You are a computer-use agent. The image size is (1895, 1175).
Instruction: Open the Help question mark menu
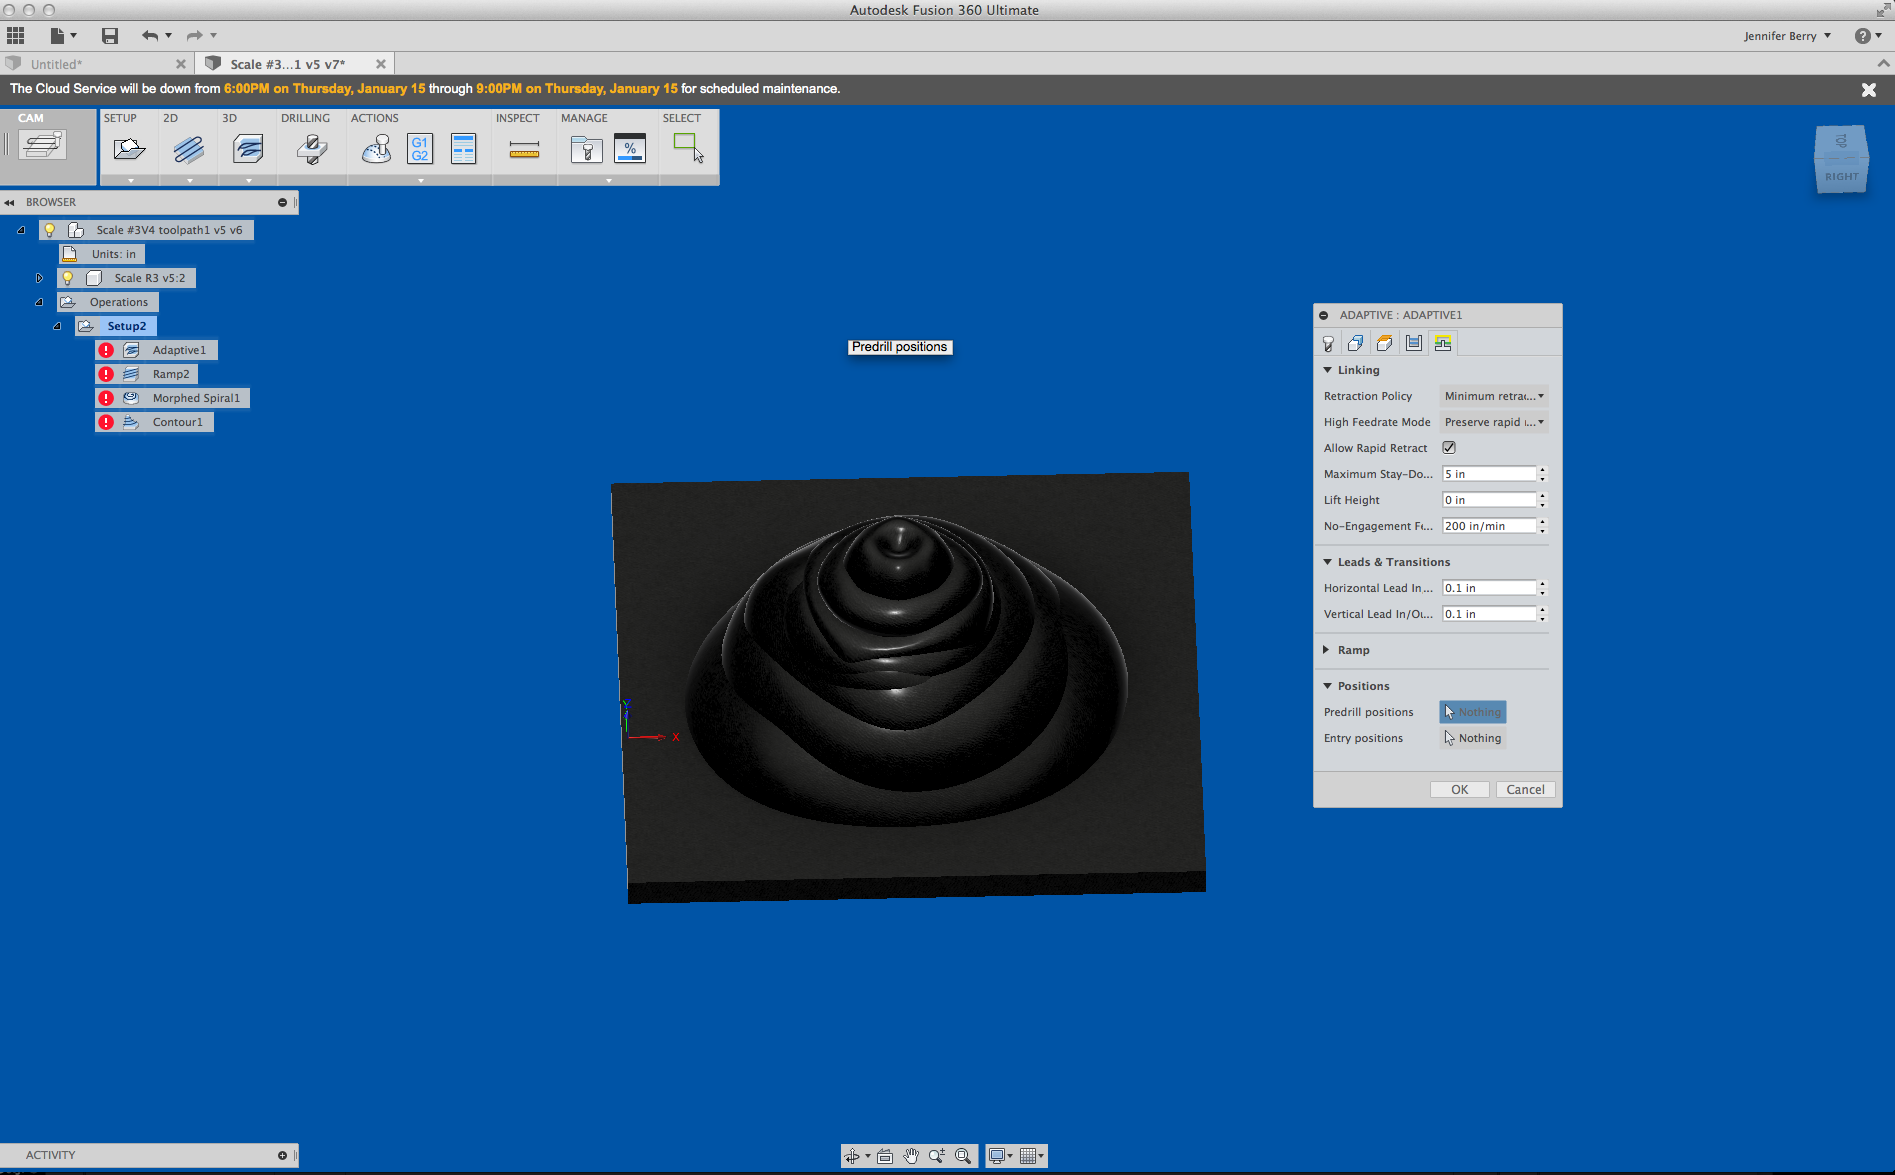tap(1868, 36)
